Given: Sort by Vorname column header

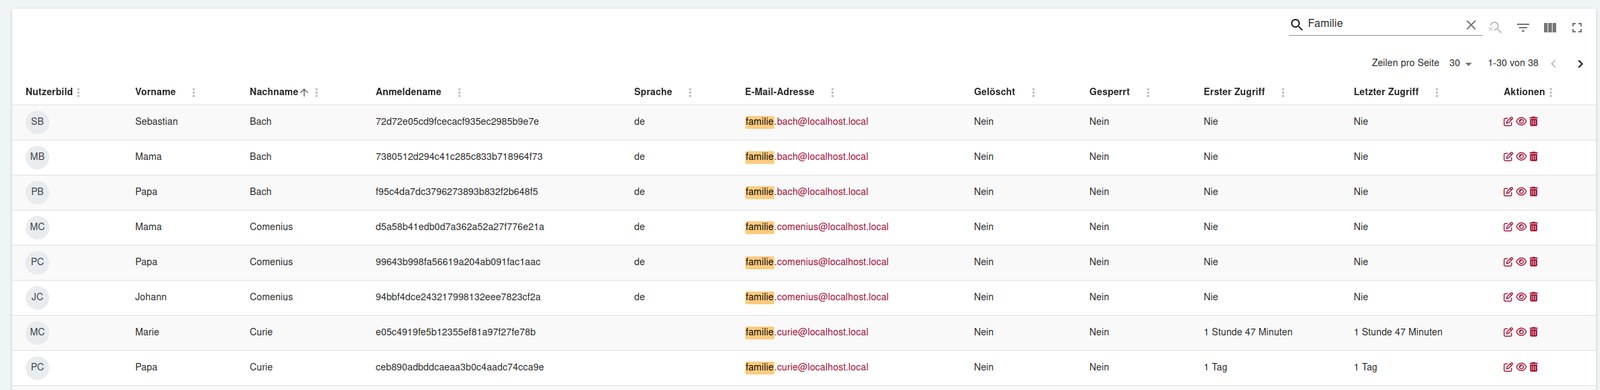Looking at the screenshot, I should [155, 92].
